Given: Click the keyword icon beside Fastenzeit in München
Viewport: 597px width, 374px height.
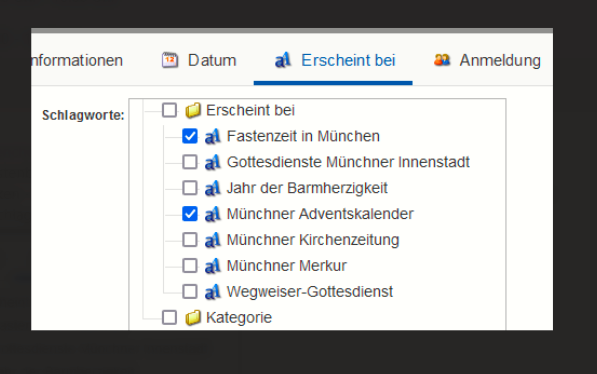Looking at the screenshot, I should point(212,136).
